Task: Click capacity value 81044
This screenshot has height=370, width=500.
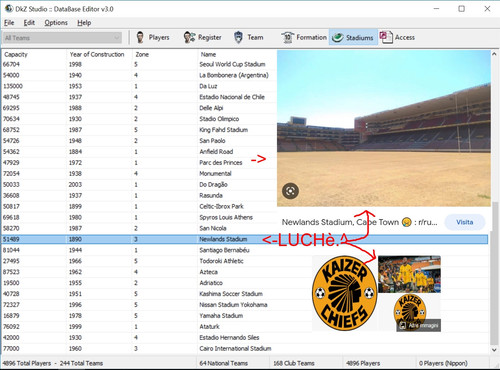Action: click(x=11, y=250)
